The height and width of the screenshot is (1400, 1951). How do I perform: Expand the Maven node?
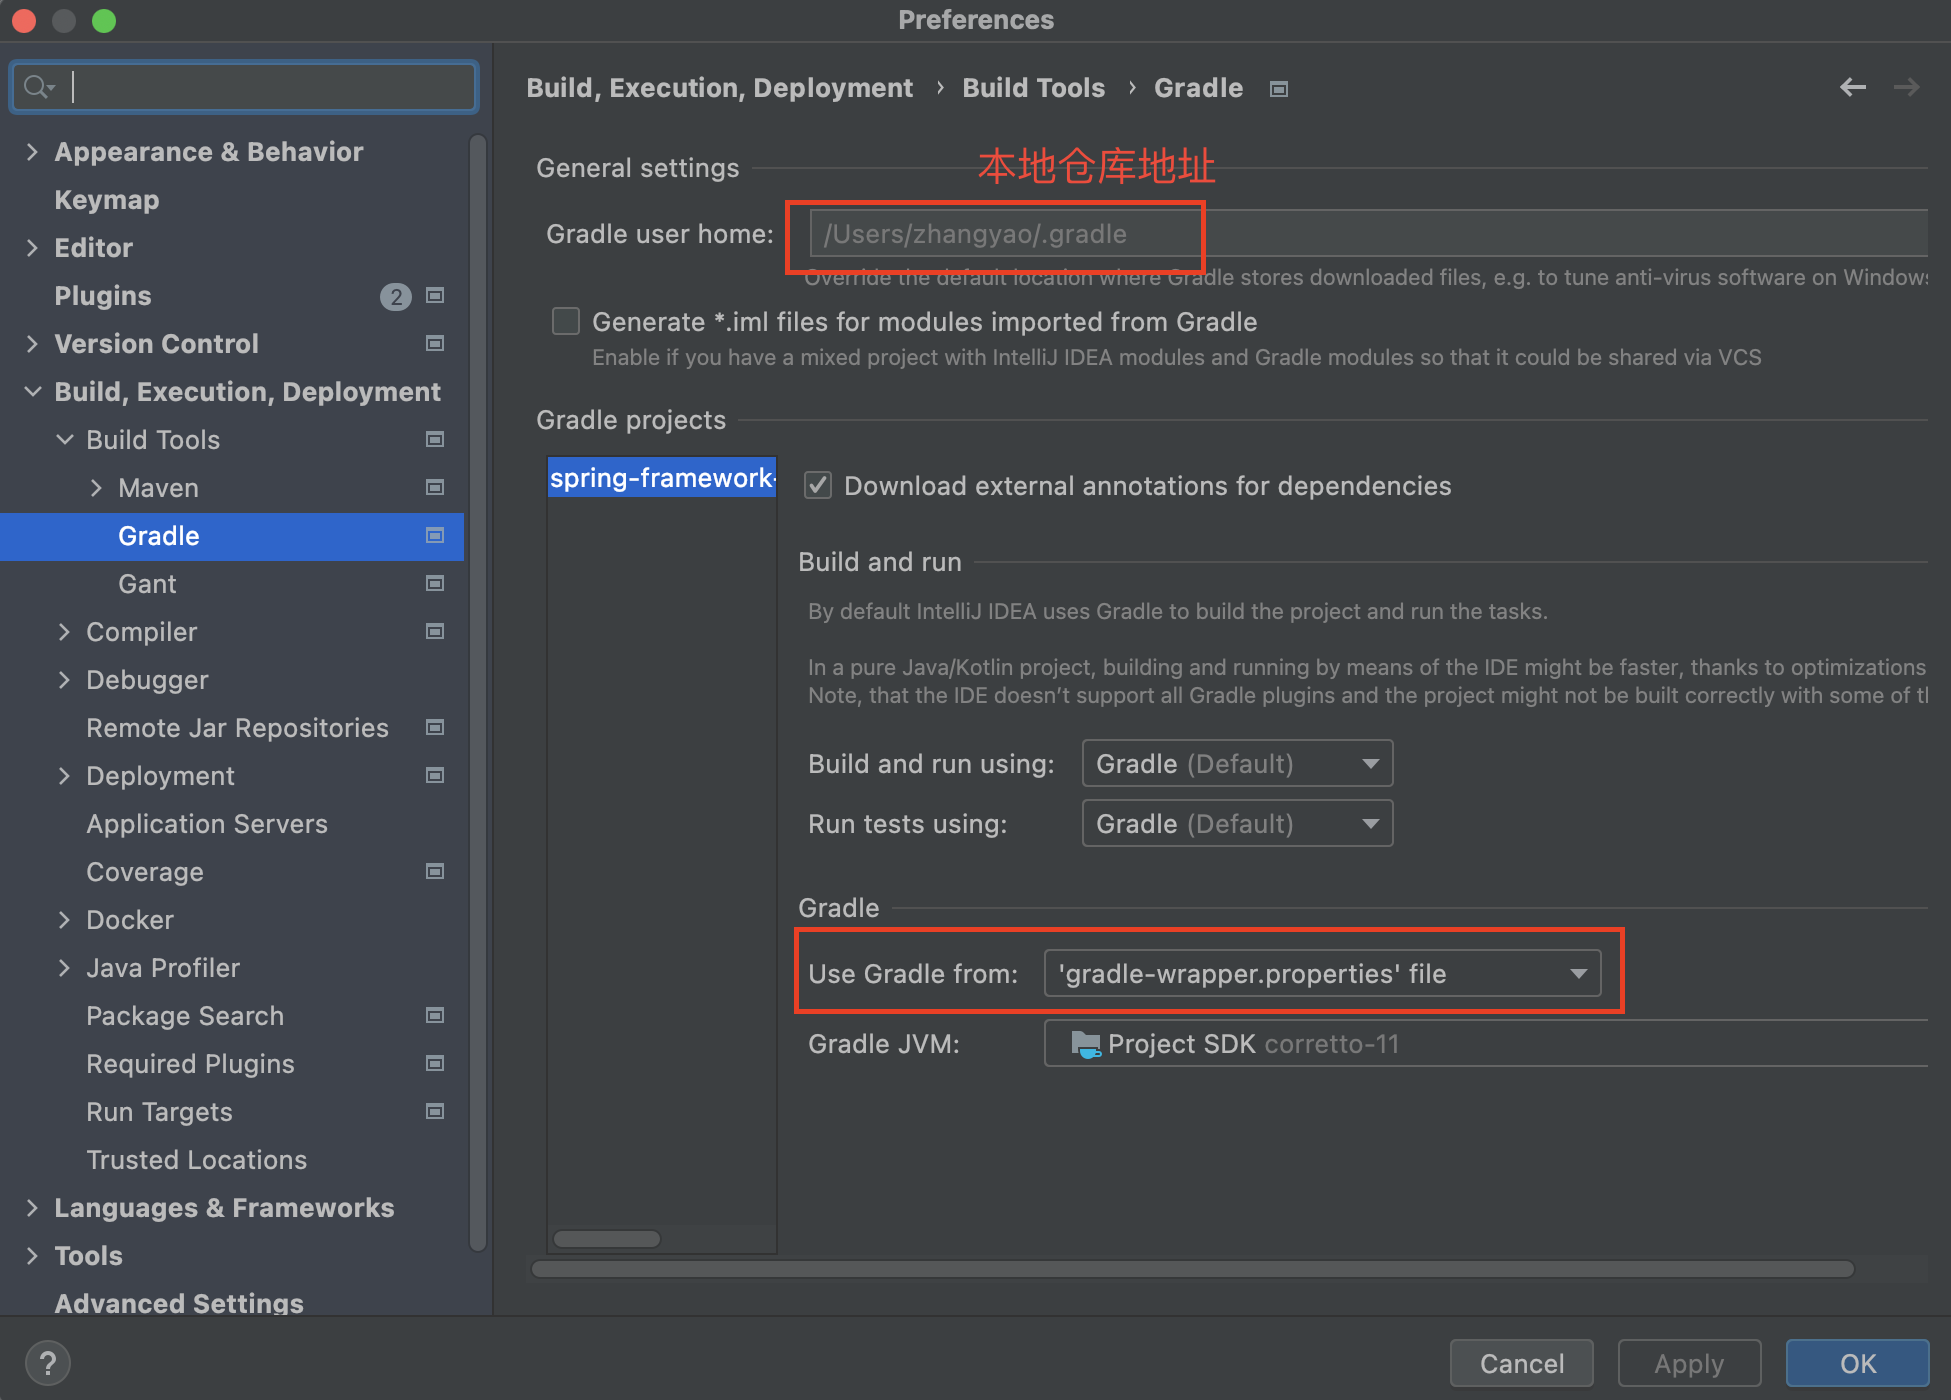coord(96,488)
